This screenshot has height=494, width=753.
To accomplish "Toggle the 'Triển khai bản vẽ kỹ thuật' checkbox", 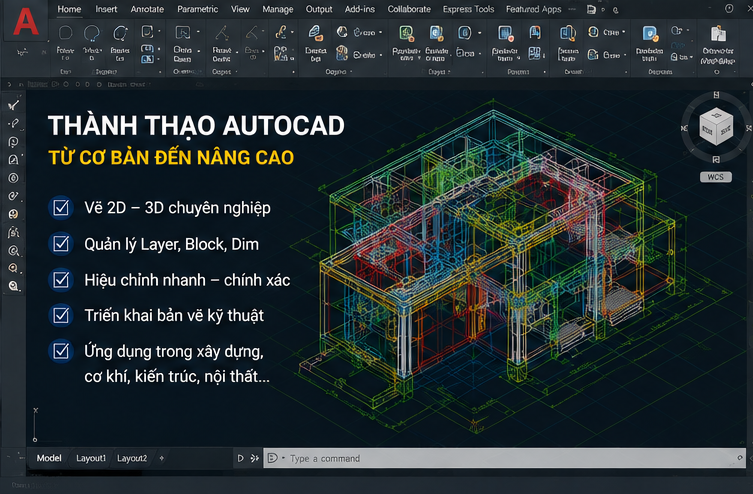I will click(x=61, y=315).
